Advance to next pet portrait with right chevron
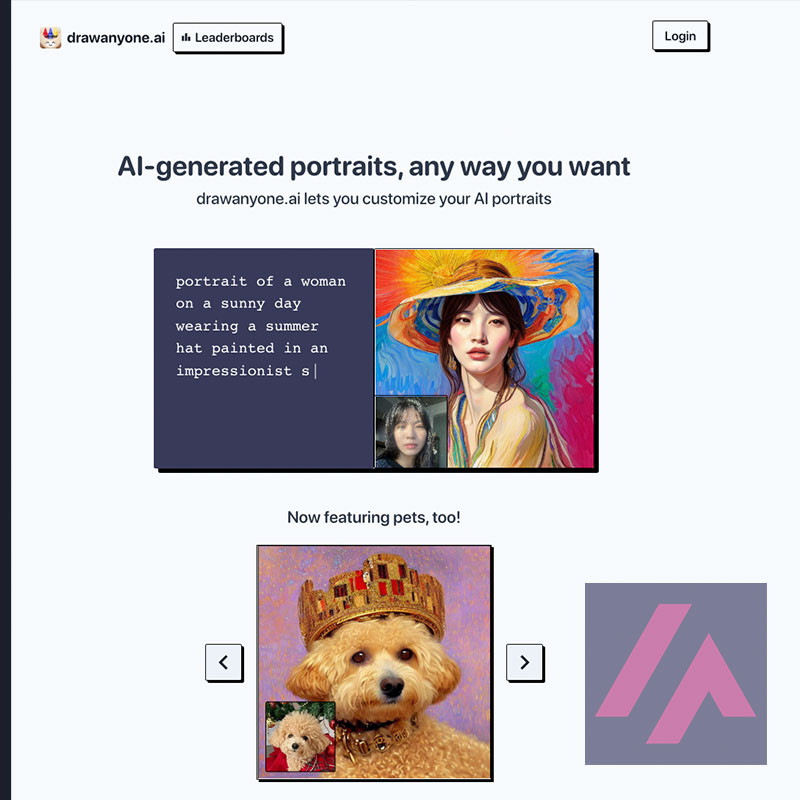The height and width of the screenshot is (800, 800). coord(524,662)
